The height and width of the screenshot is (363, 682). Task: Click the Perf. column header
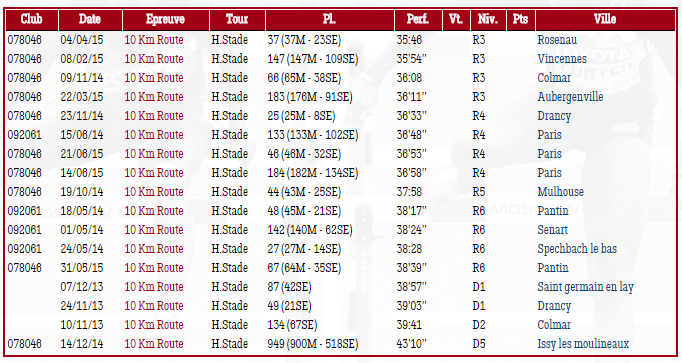418,20
